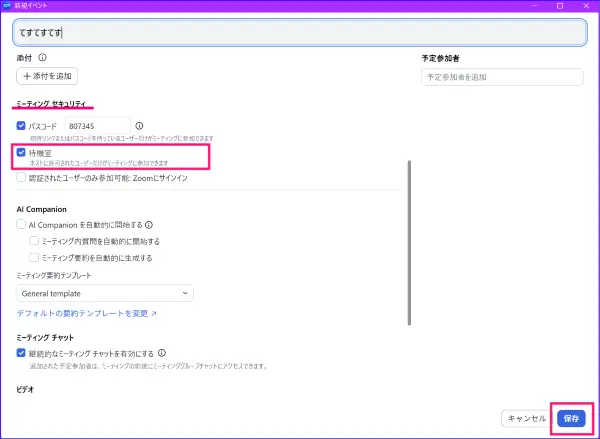Enable 認証されたユーザーのみ参加可能 checkbox
The image size is (600, 439).
22,178
